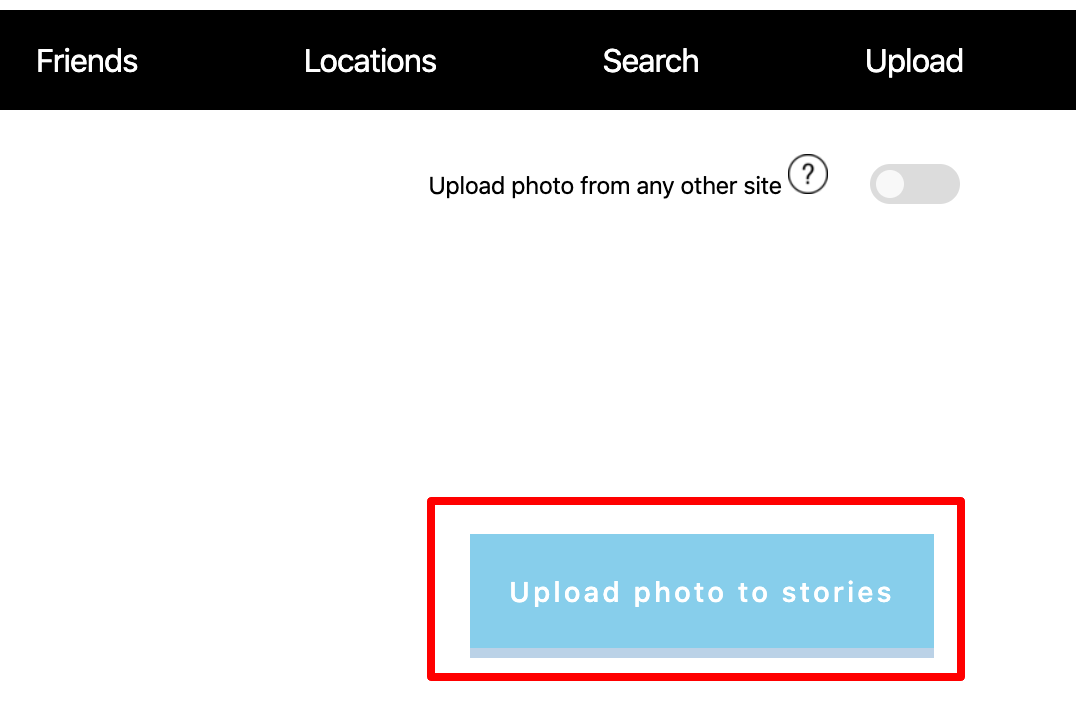The image size is (1076, 706).
Task: Click the Upload photo from any other site label
Action: coord(605,186)
